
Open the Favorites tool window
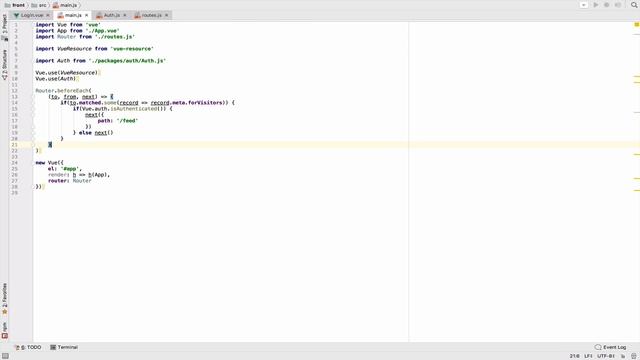[4, 298]
